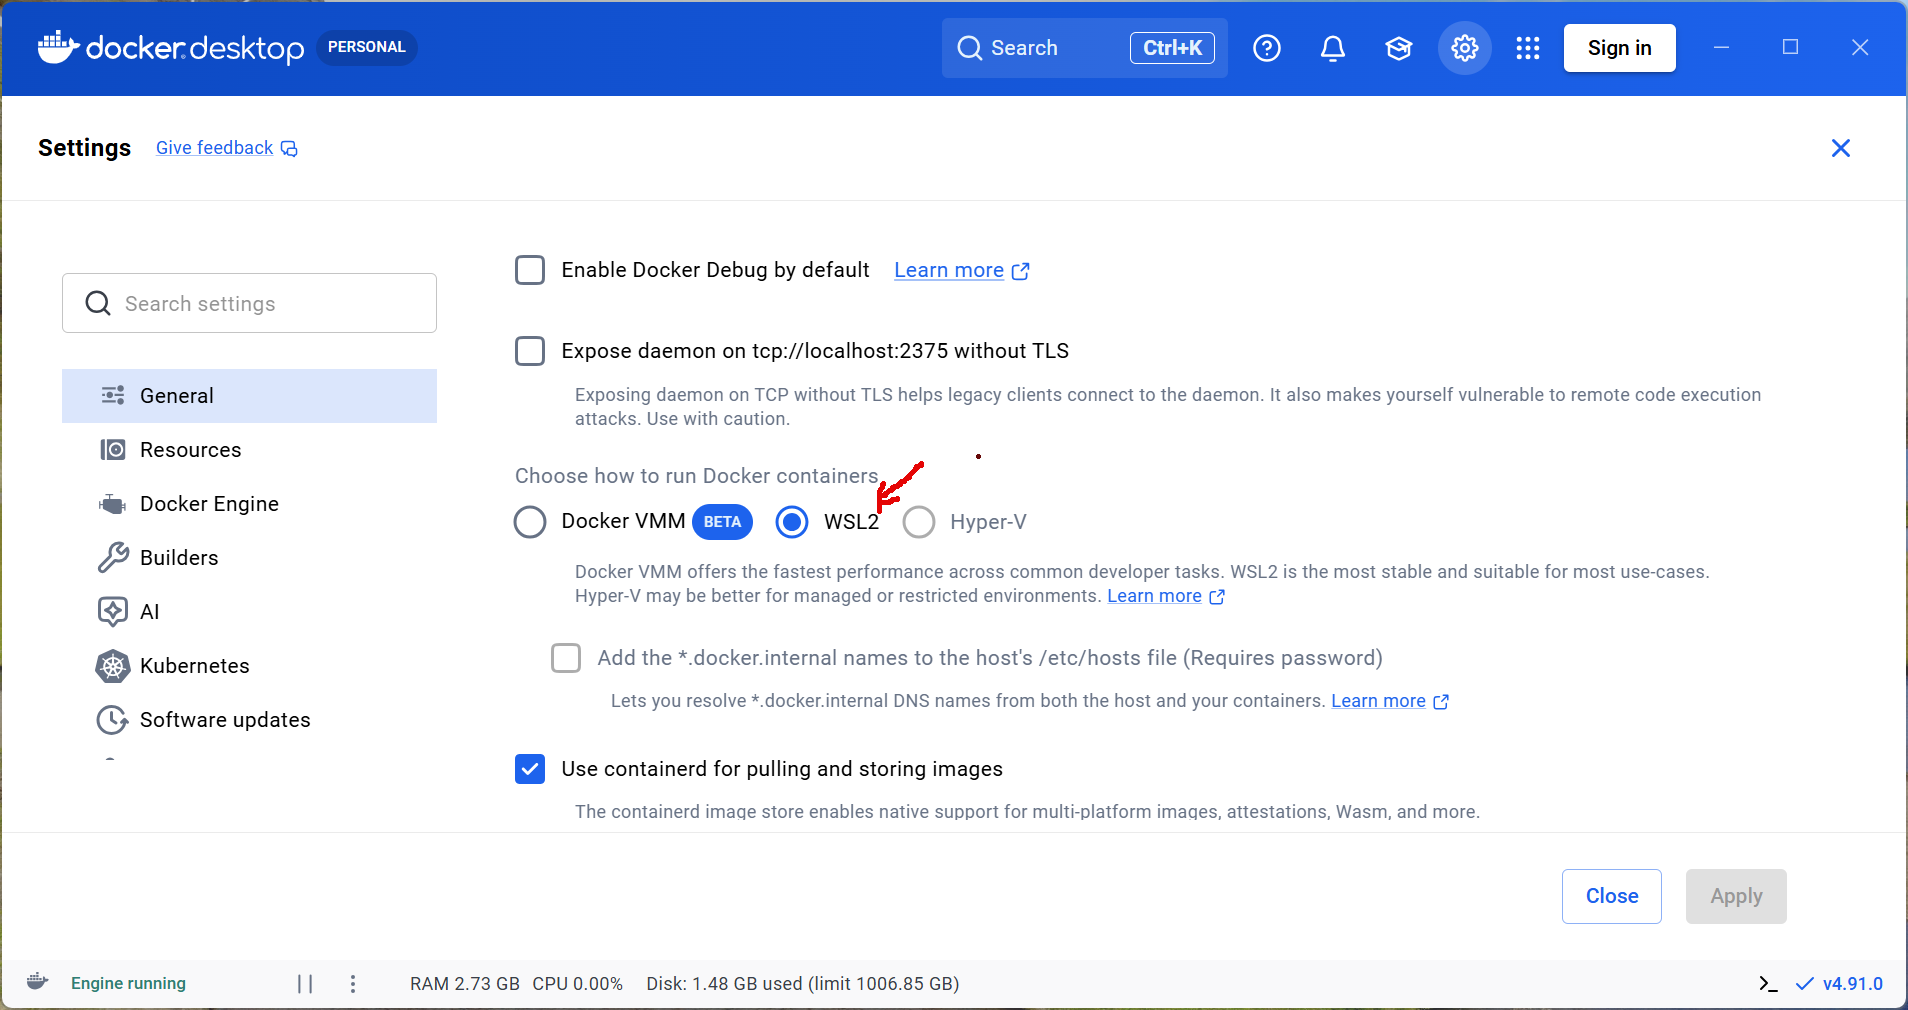Click the Close button at bottom
Viewport: 1908px width, 1010px height.
click(1612, 896)
